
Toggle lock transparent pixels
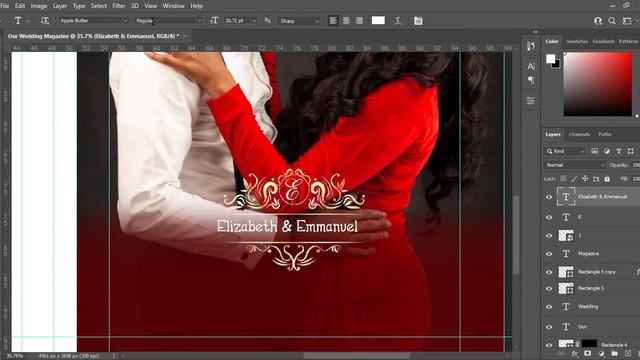tap(563, 179)
